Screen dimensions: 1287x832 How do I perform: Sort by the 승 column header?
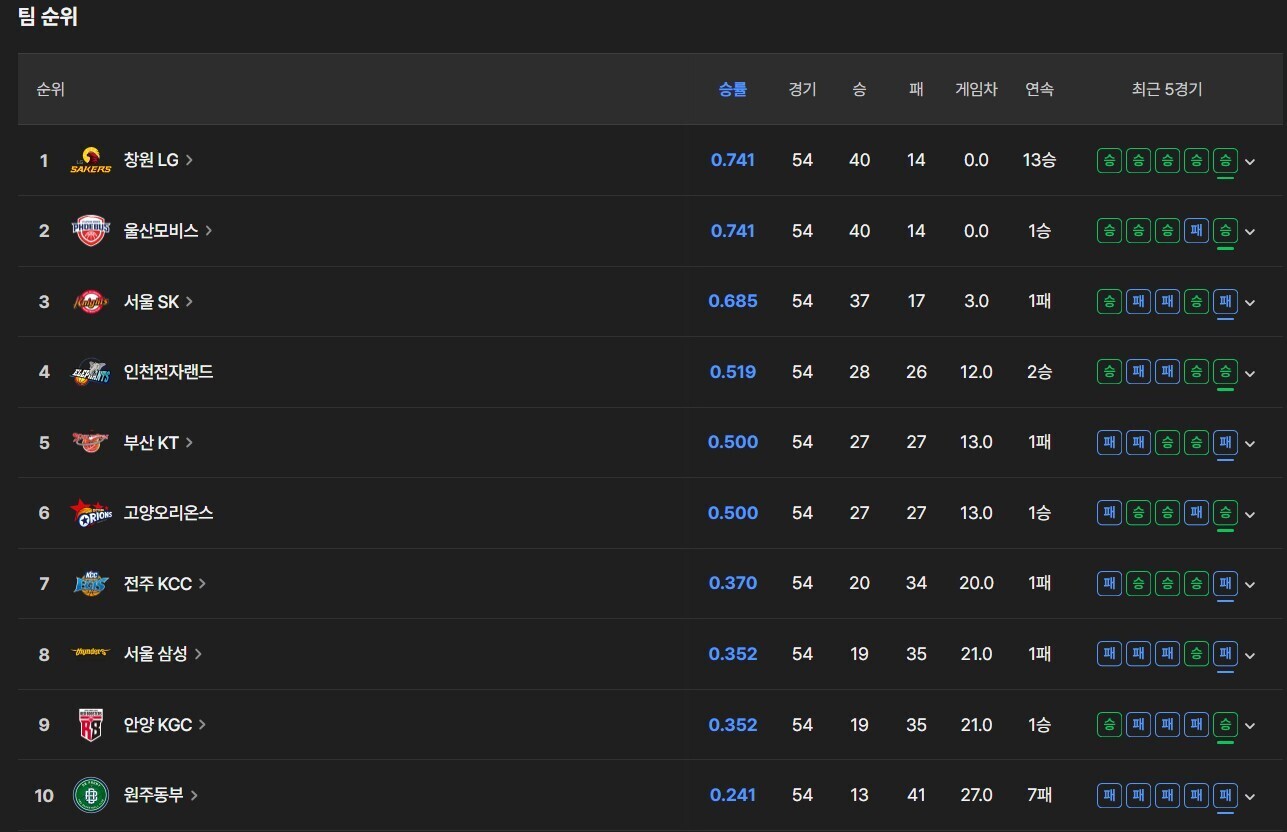[x=859, y=89]
